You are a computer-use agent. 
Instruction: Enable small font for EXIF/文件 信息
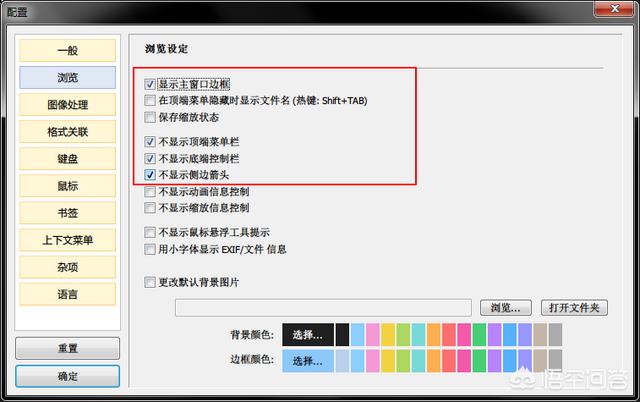150,249
